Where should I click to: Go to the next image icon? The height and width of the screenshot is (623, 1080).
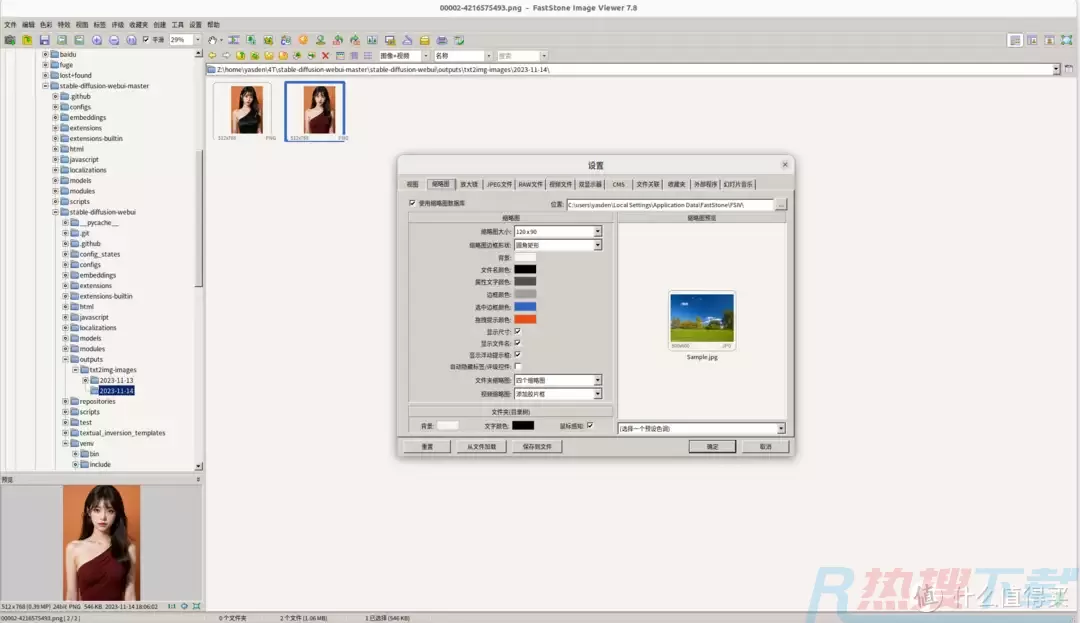click(x=79, y=40)
